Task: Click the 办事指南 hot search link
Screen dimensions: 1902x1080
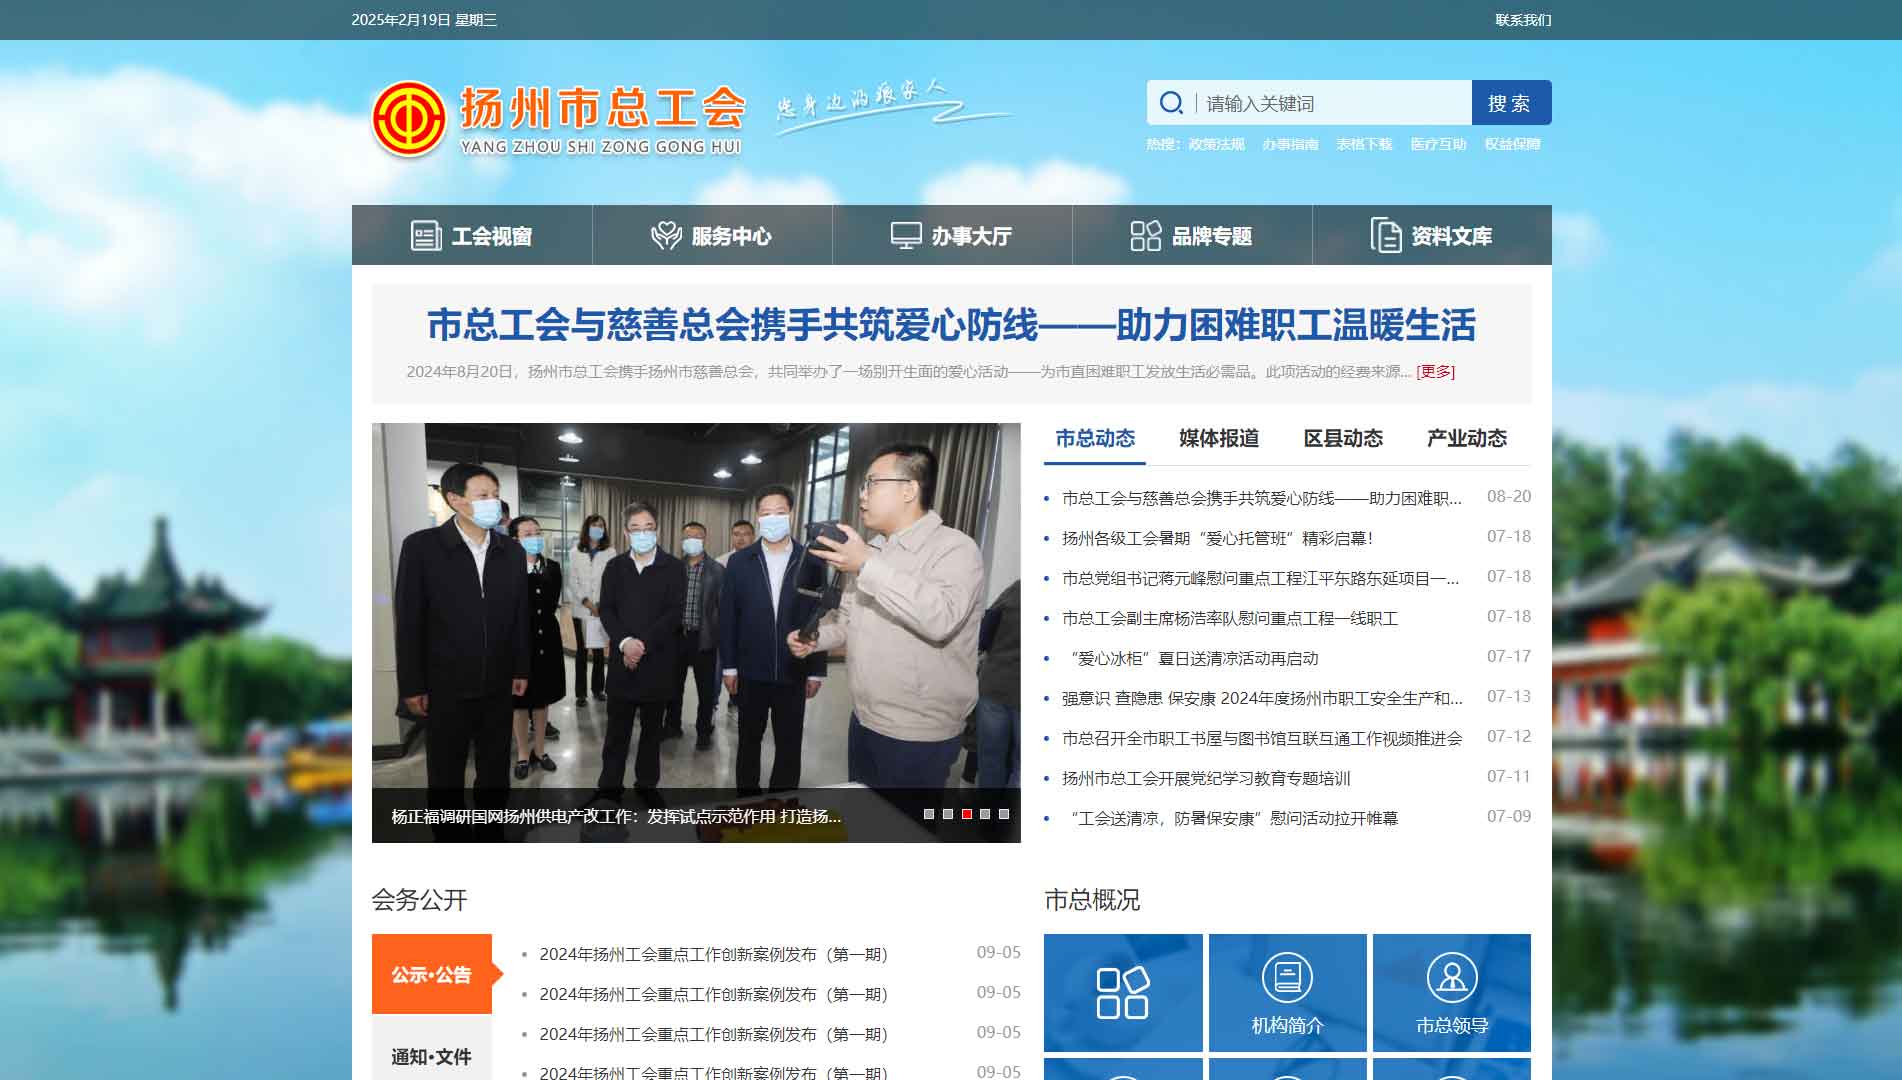Action: [1290, 144]
